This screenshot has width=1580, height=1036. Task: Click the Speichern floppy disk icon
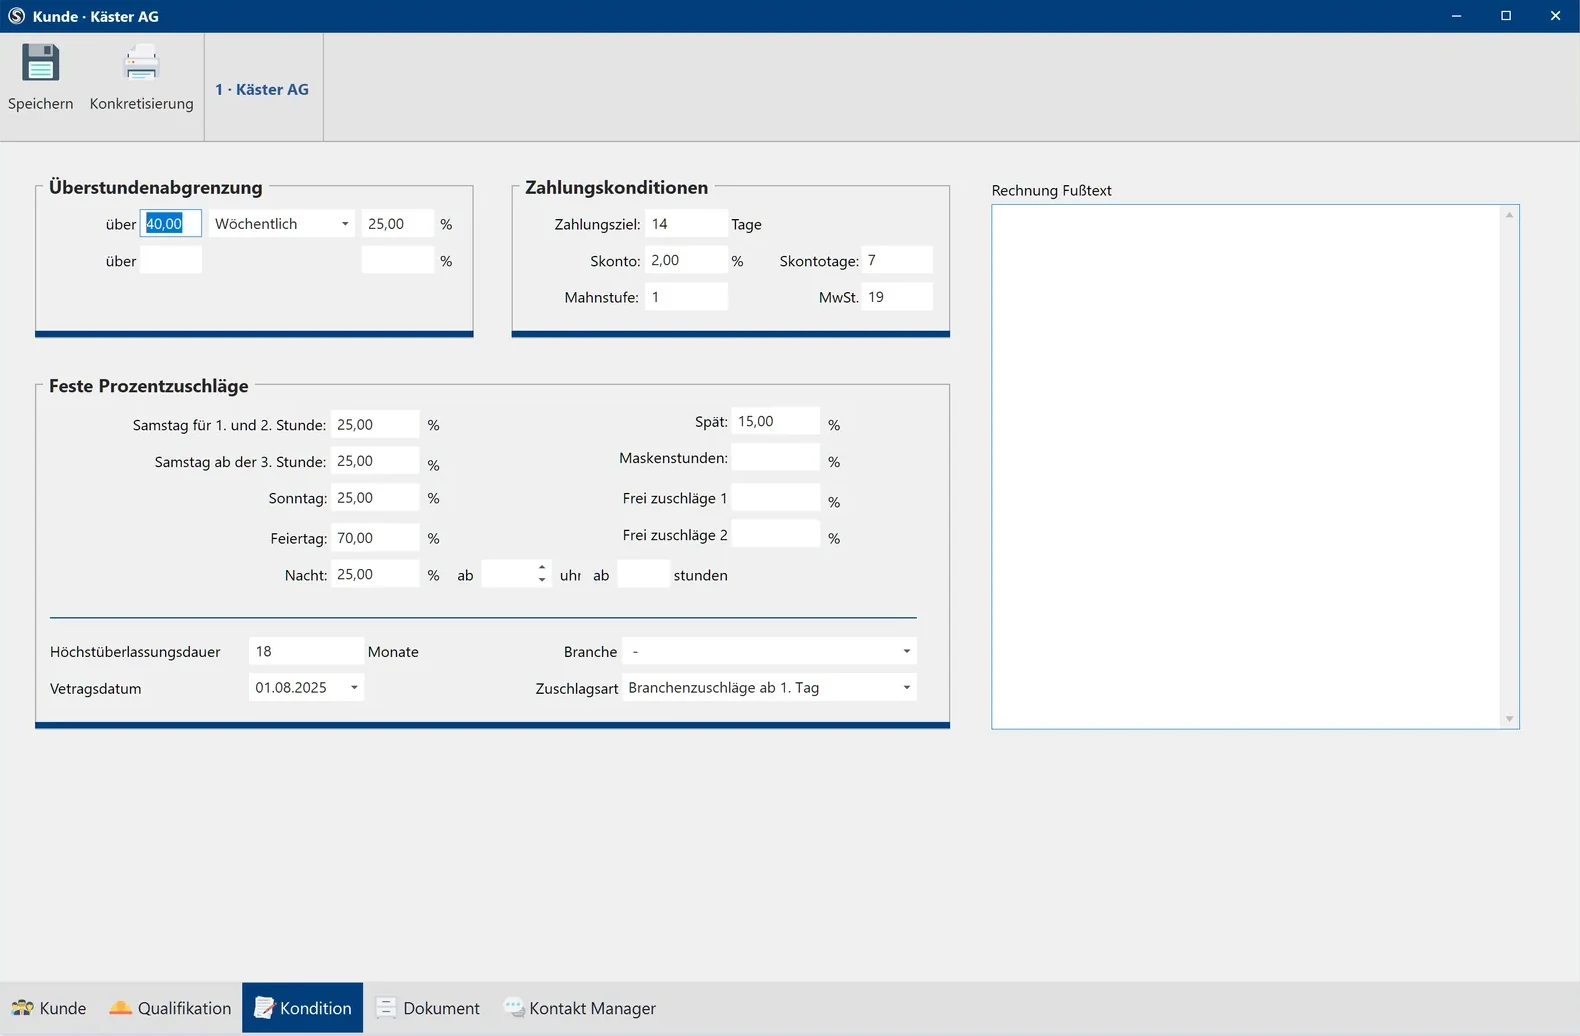point(40,63)
